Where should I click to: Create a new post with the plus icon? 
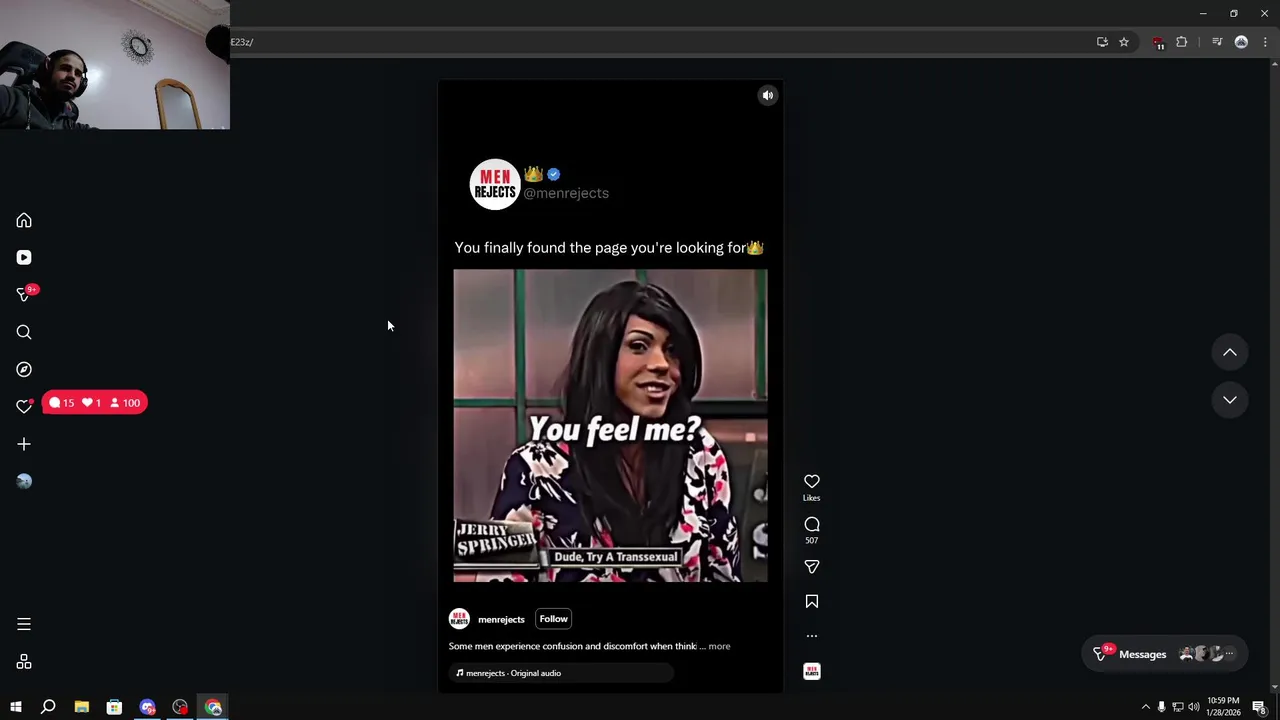[x=24, y=444]
